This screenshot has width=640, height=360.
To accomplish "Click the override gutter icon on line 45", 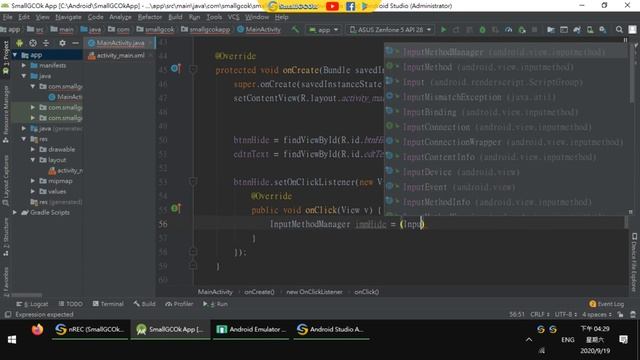I will [x=176, y=69].
